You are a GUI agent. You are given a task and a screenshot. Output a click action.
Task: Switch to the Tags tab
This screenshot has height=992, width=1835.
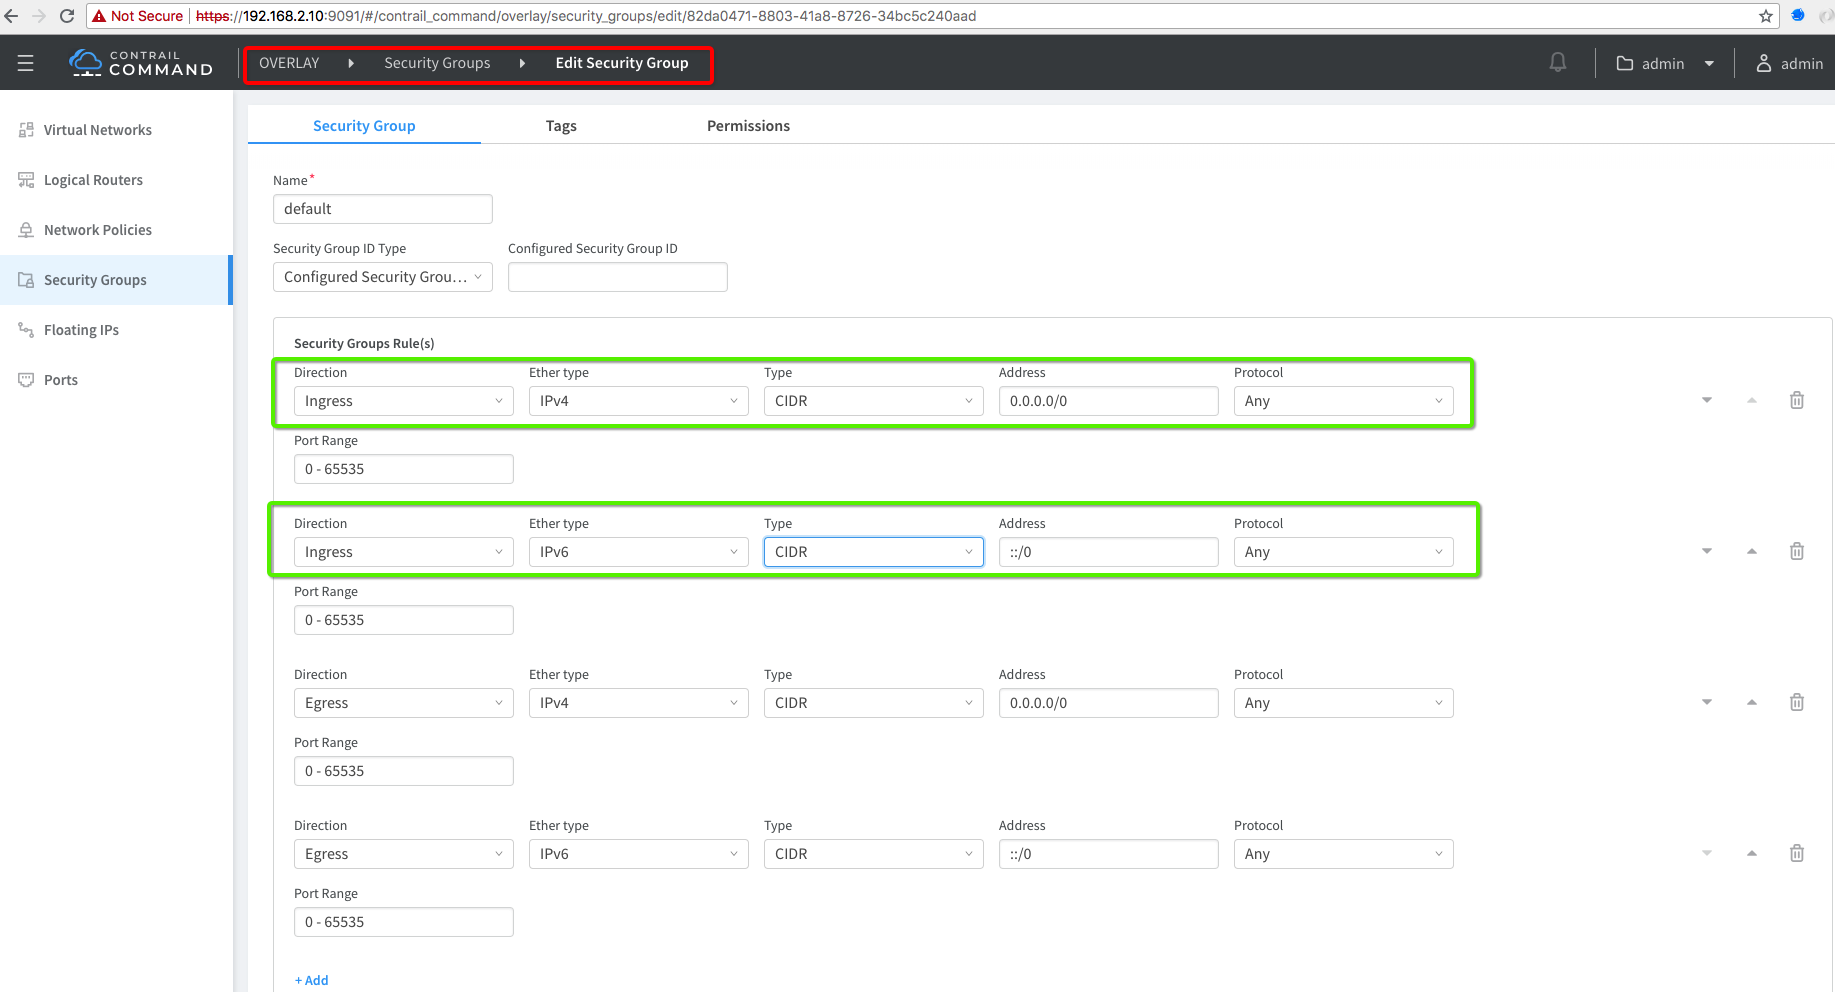coord(561,126)
